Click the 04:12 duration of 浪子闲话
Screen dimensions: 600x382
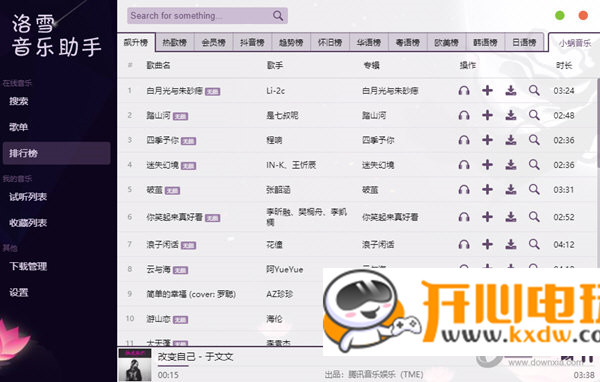pyautogui.click(x=564, y=244)
